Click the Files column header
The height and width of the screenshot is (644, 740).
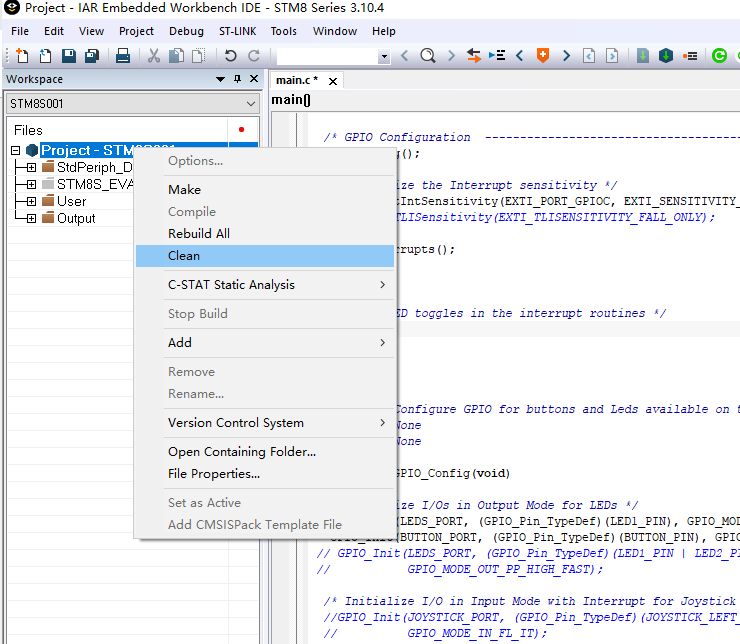tap(118, 130)
